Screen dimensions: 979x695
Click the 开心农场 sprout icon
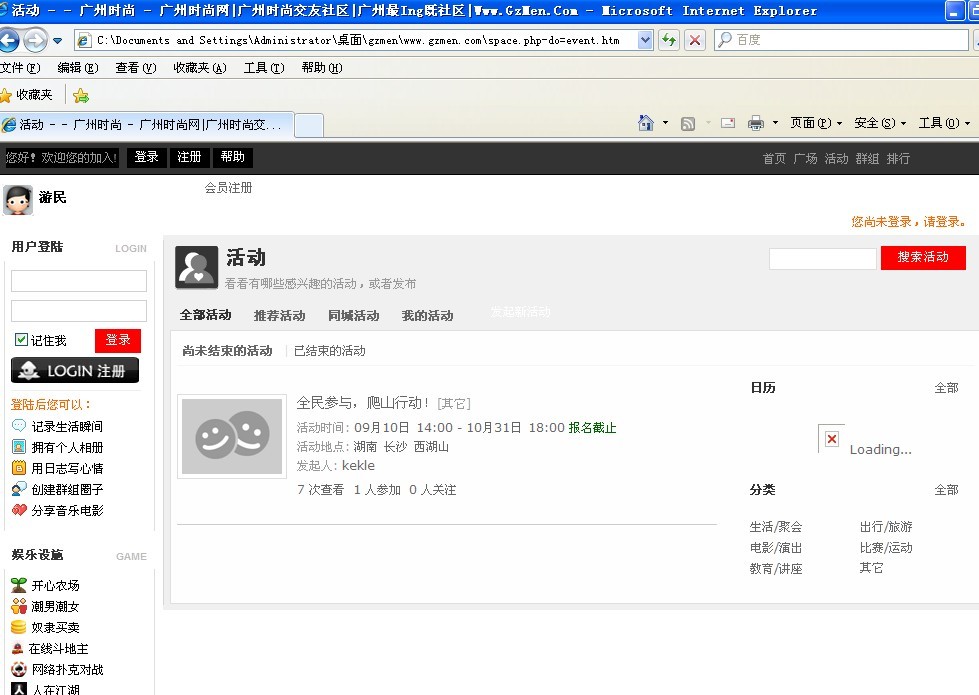[x=19, y=585]
